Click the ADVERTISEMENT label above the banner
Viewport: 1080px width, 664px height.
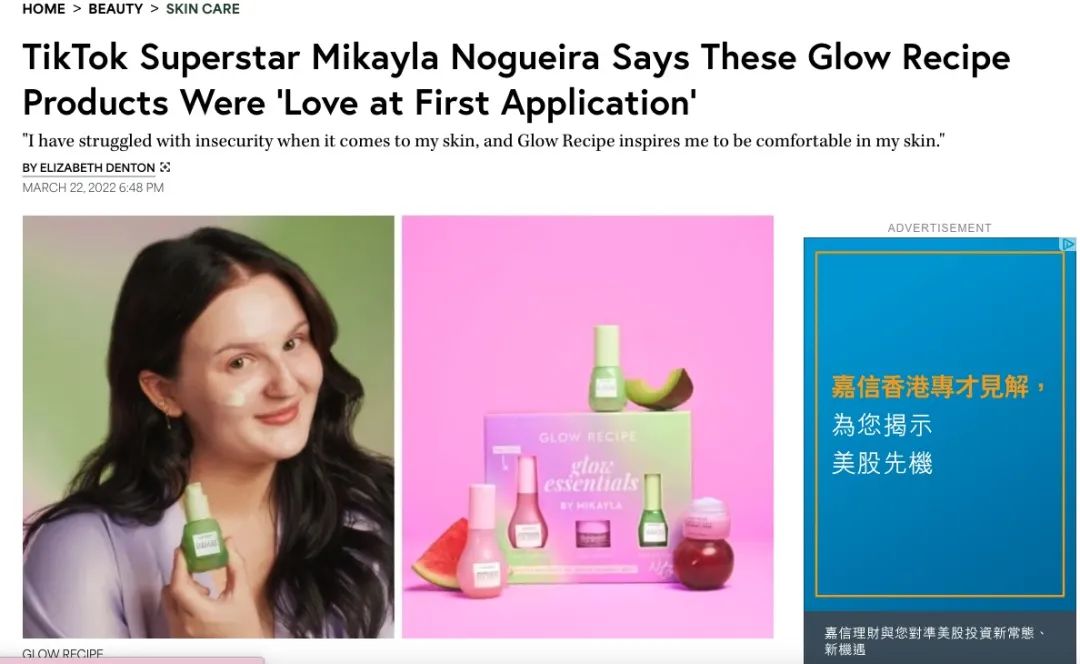pyautogui.click(x=939, y=228)
